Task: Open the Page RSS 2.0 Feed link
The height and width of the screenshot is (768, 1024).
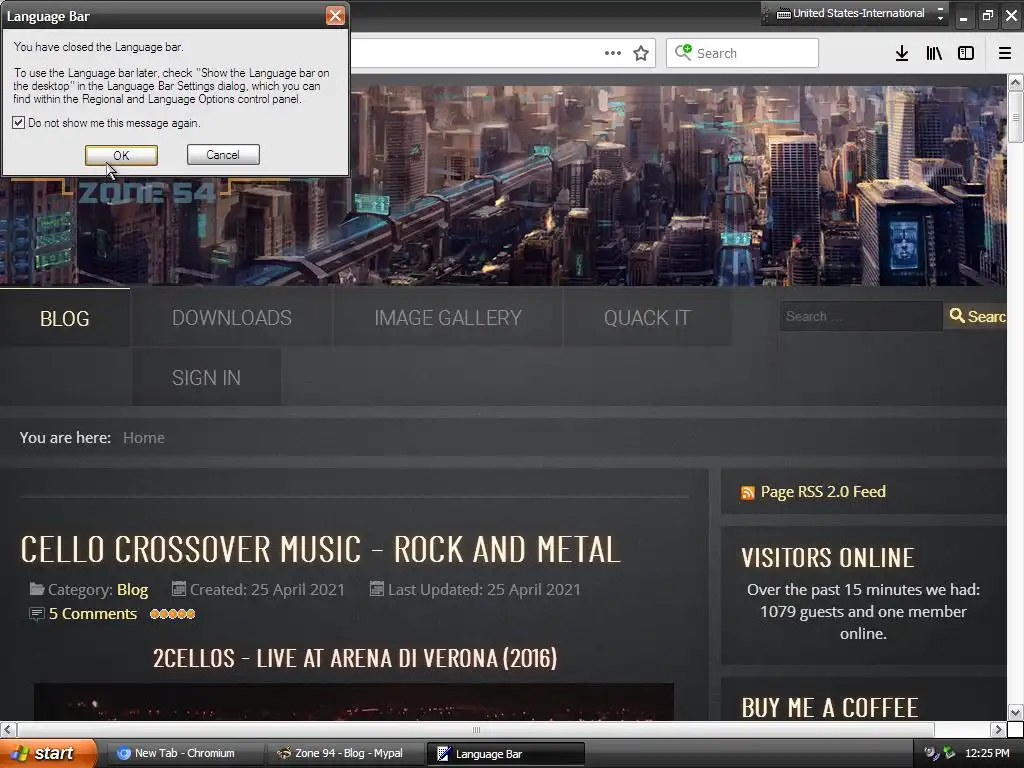Action: tap(823, 492)
